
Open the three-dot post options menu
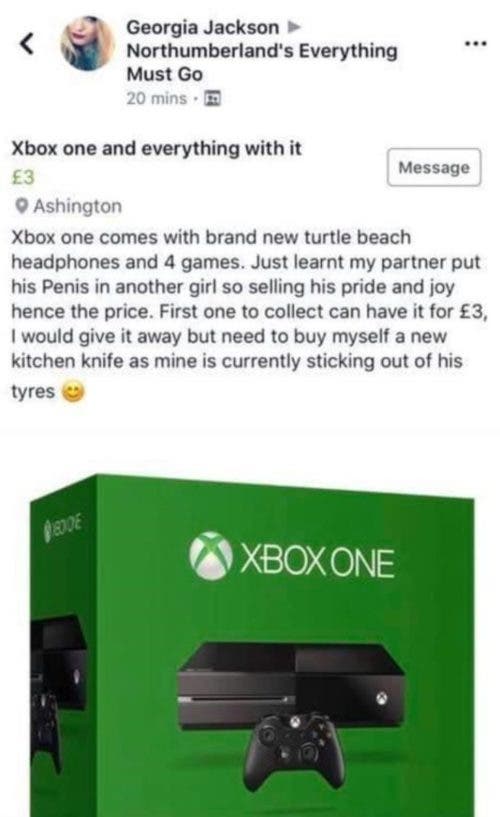(x=476, y=43)
